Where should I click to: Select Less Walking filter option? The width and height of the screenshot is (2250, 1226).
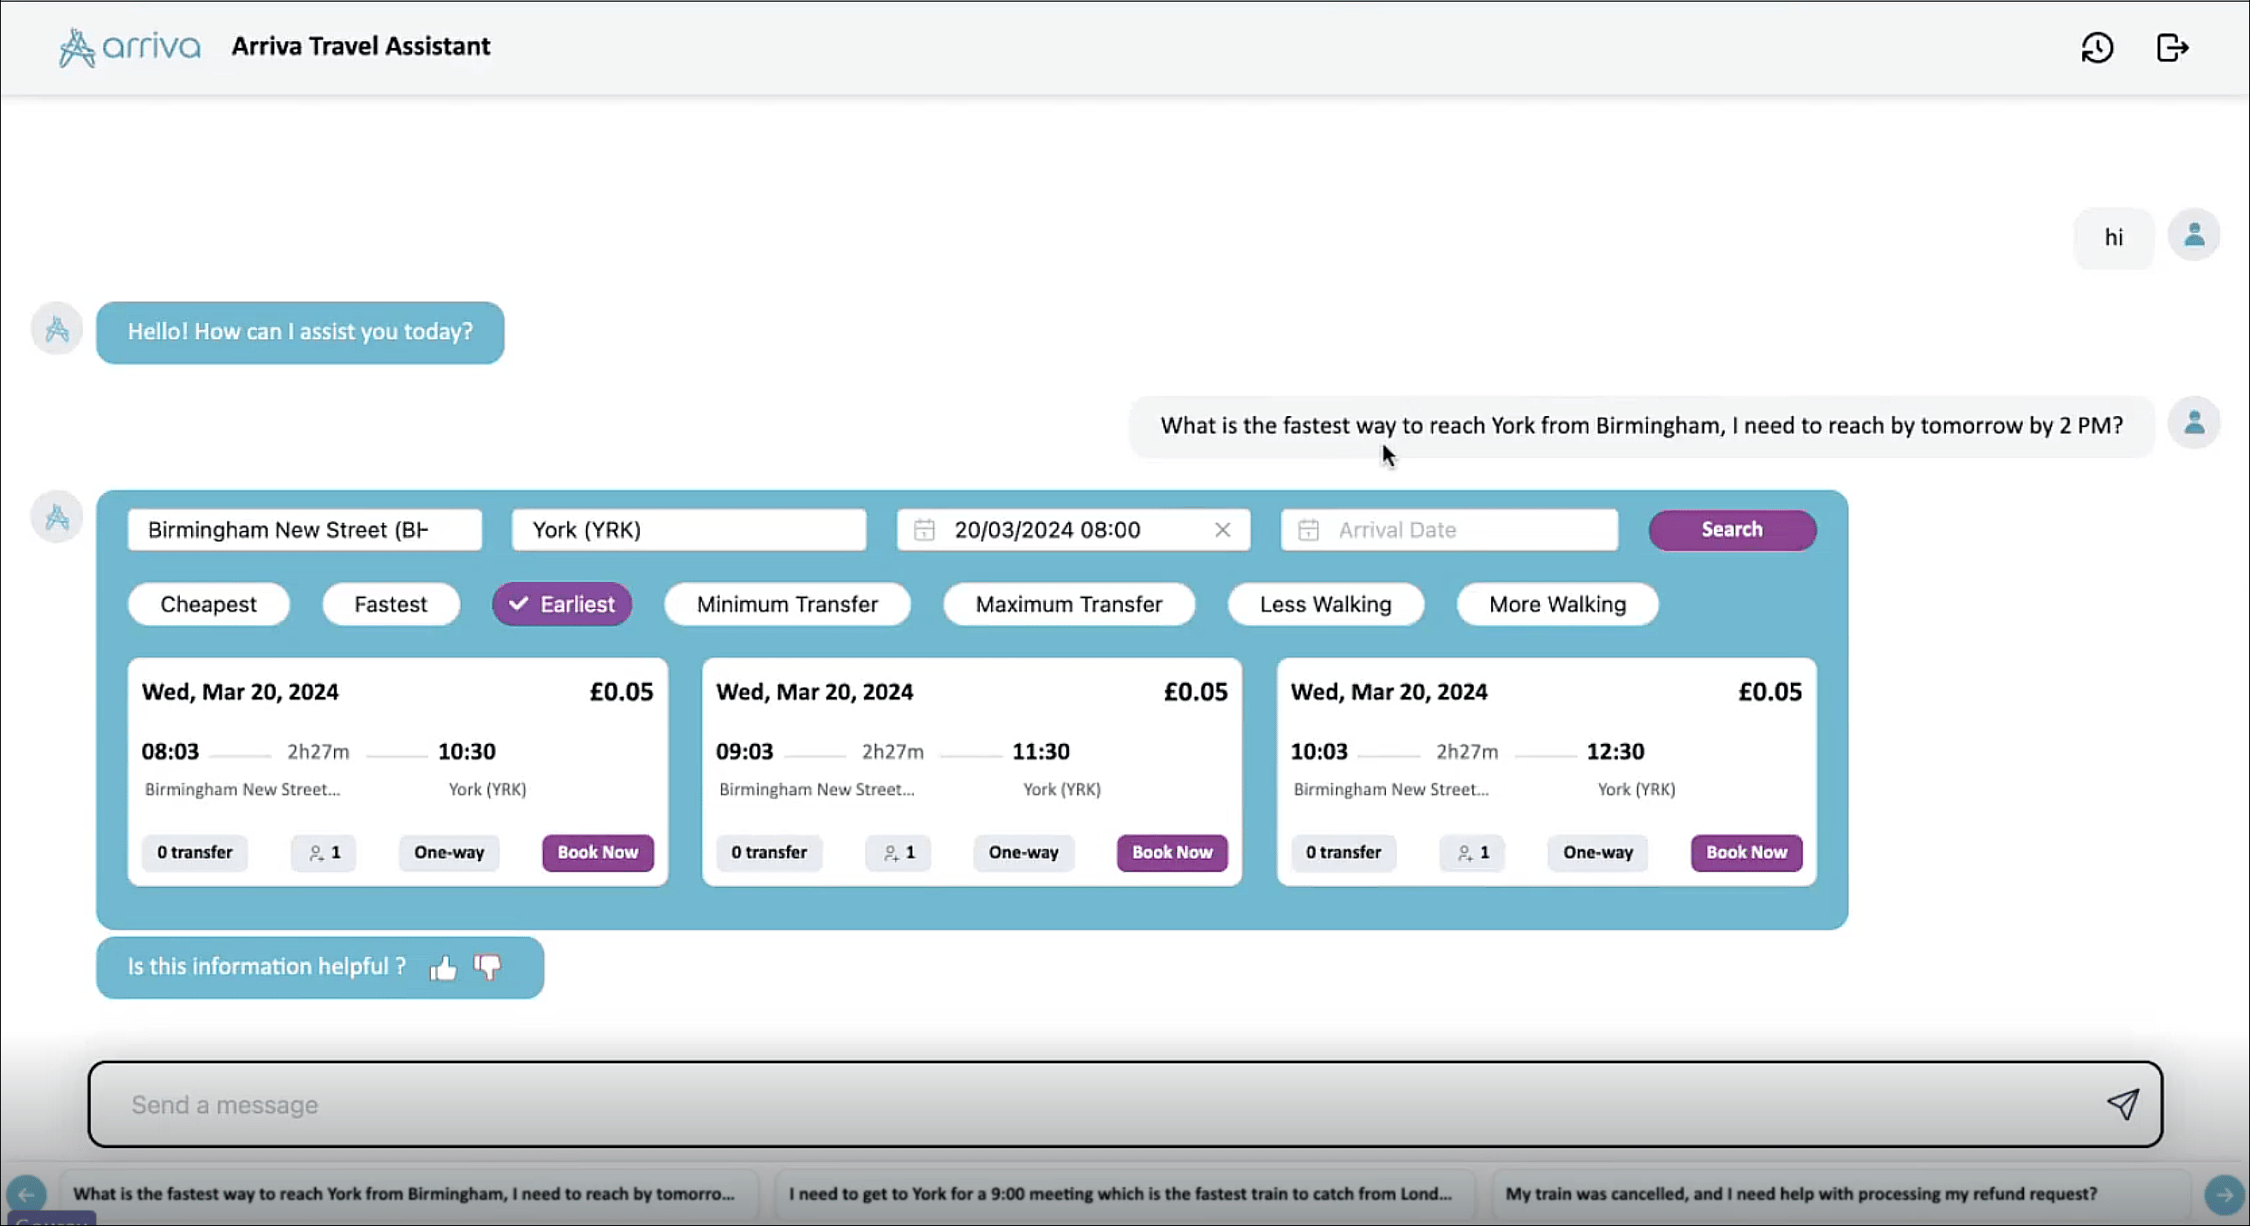[x=1325, y=604]
